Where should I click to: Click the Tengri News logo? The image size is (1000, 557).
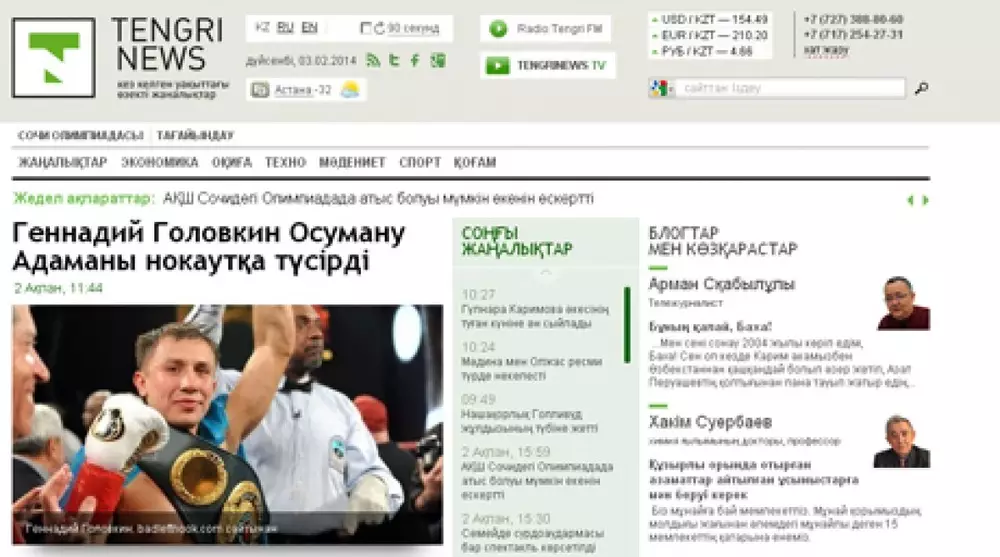click(54, 57)
